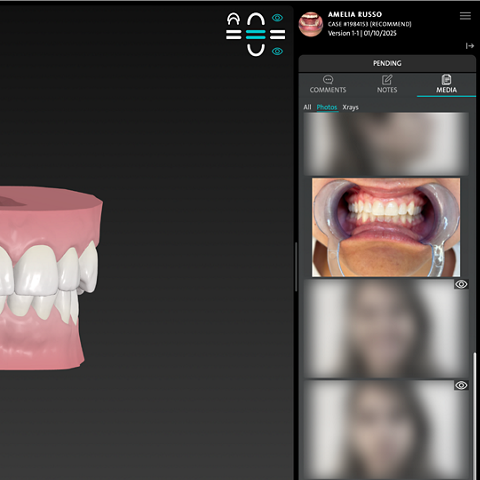Open the Notes tab

click(387, 84)
